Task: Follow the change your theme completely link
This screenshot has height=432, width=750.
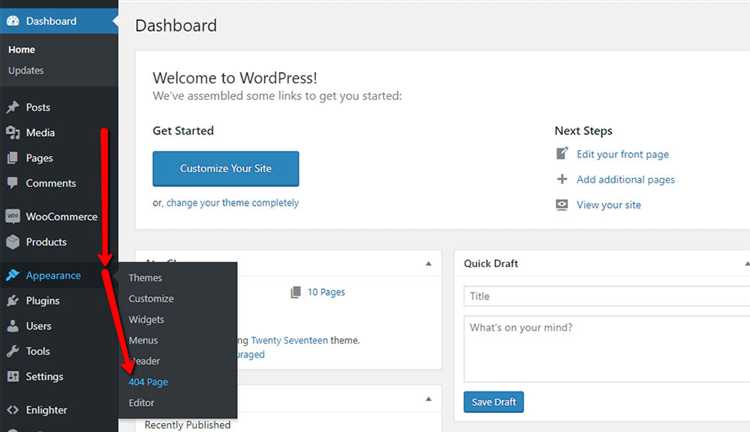Action: (x=232, y=203)
